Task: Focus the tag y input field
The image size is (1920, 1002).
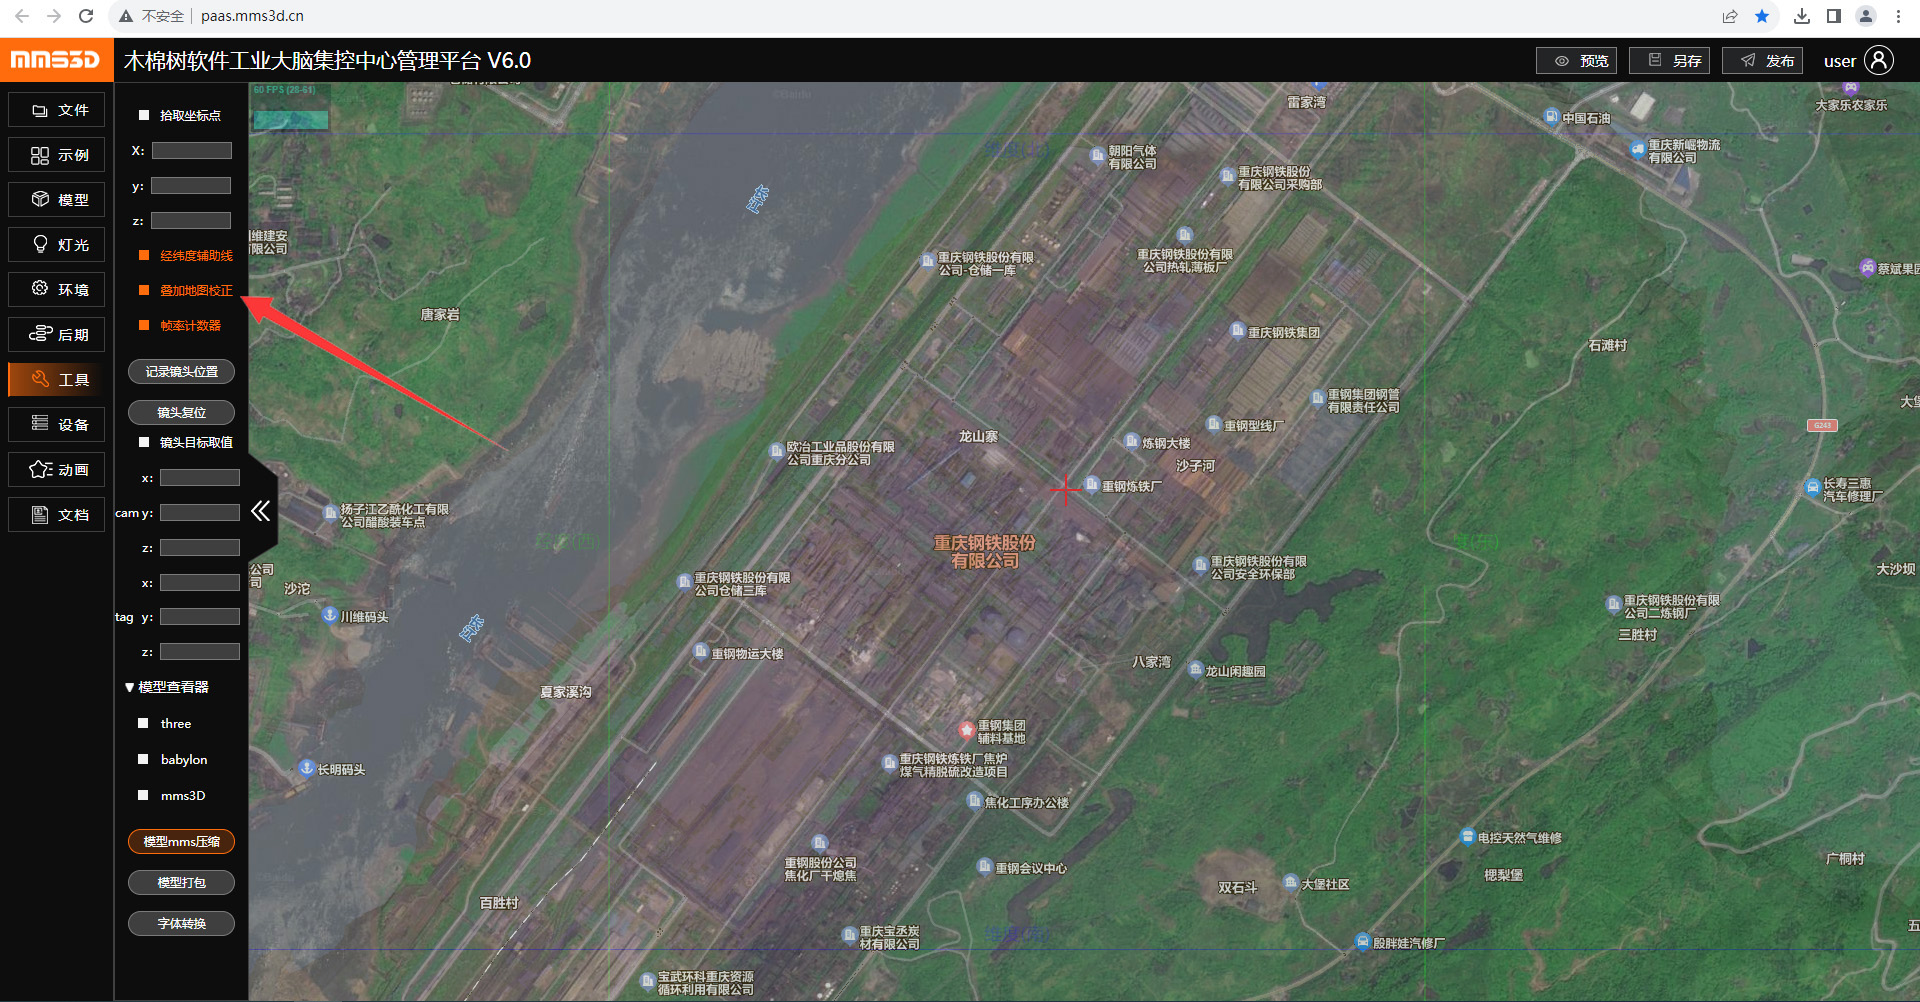Action: tap(200, 617)
